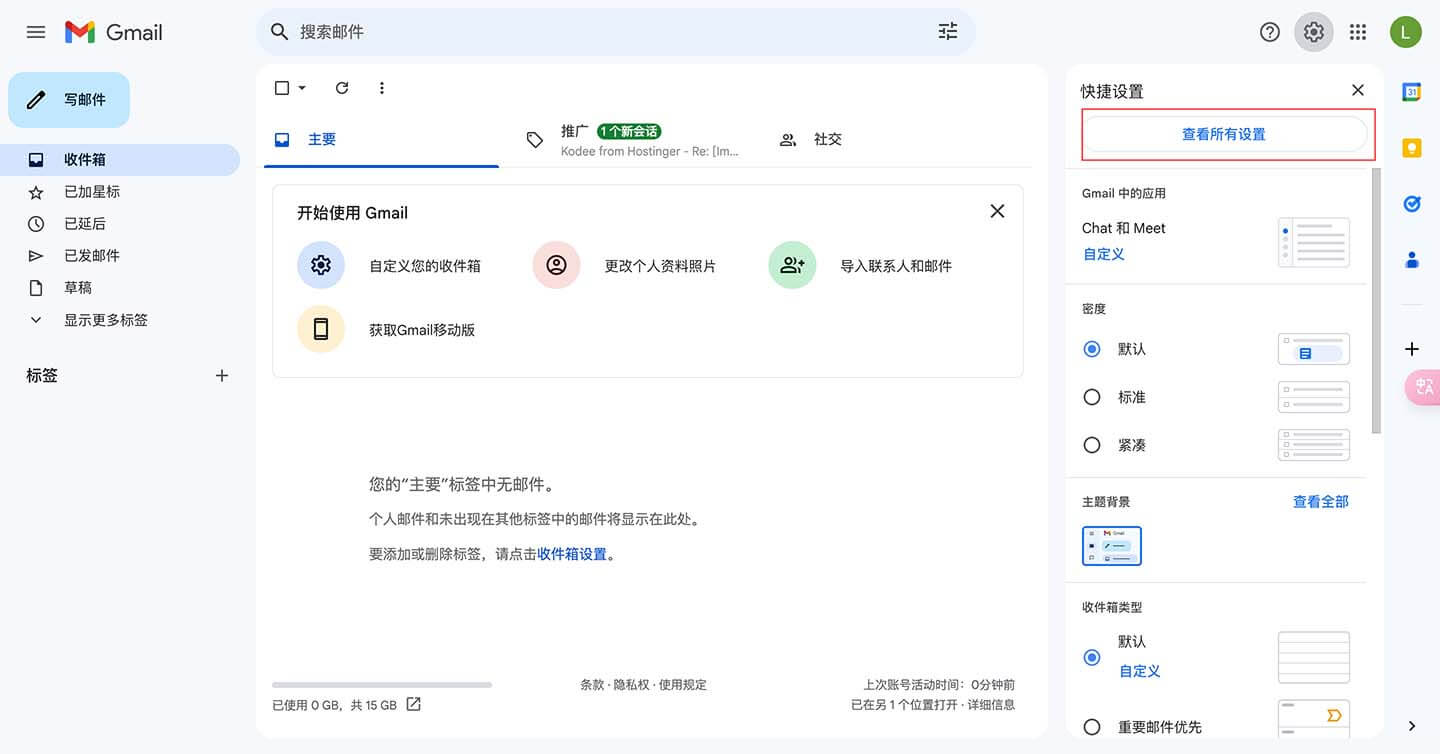Click the 使用规定 footer link
Image resolution: width=1440 pixels, height=754 pixels.
point(682,685)
